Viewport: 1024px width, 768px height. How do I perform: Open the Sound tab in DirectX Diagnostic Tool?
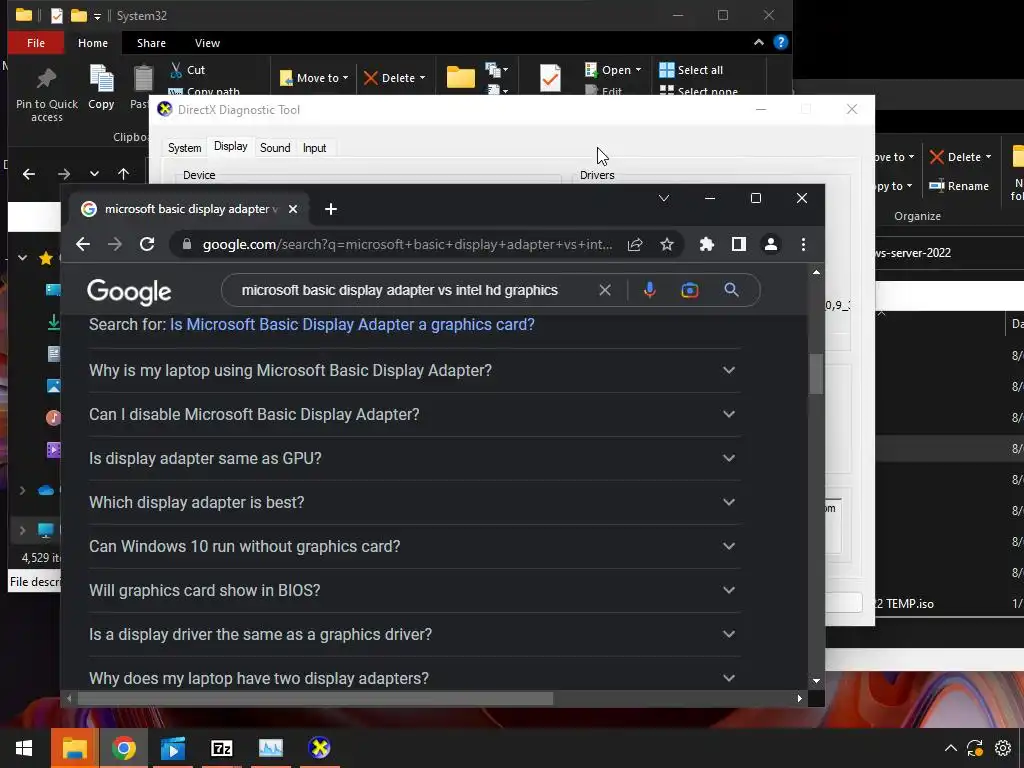tap(275, 148)
